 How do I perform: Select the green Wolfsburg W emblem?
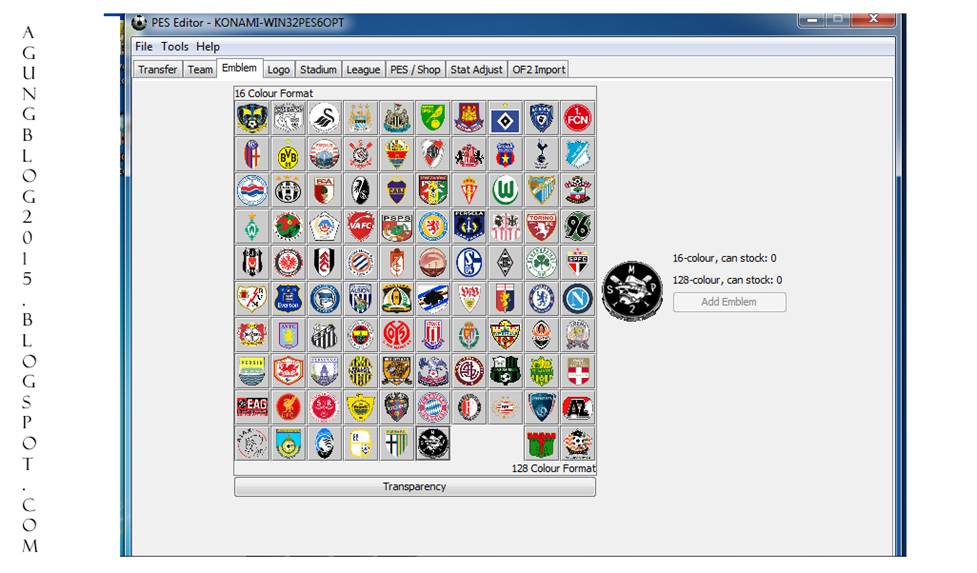505,190
